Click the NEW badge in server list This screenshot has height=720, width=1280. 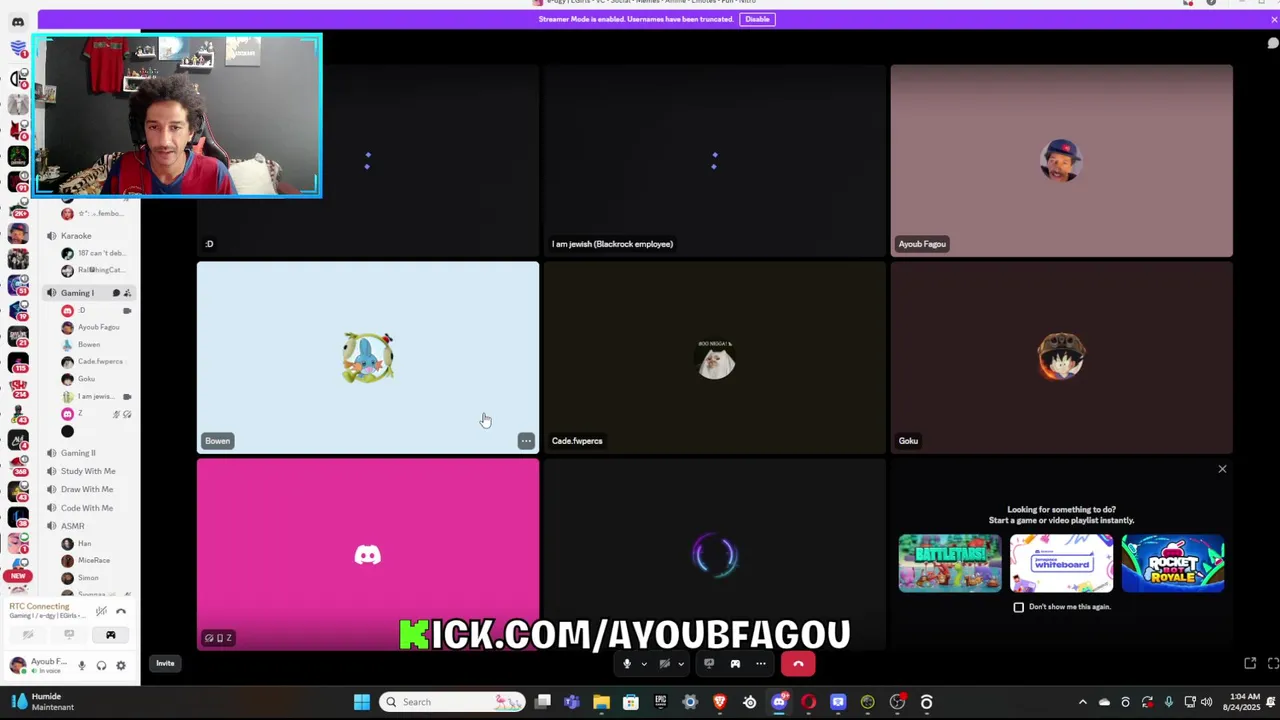[18, 576]
